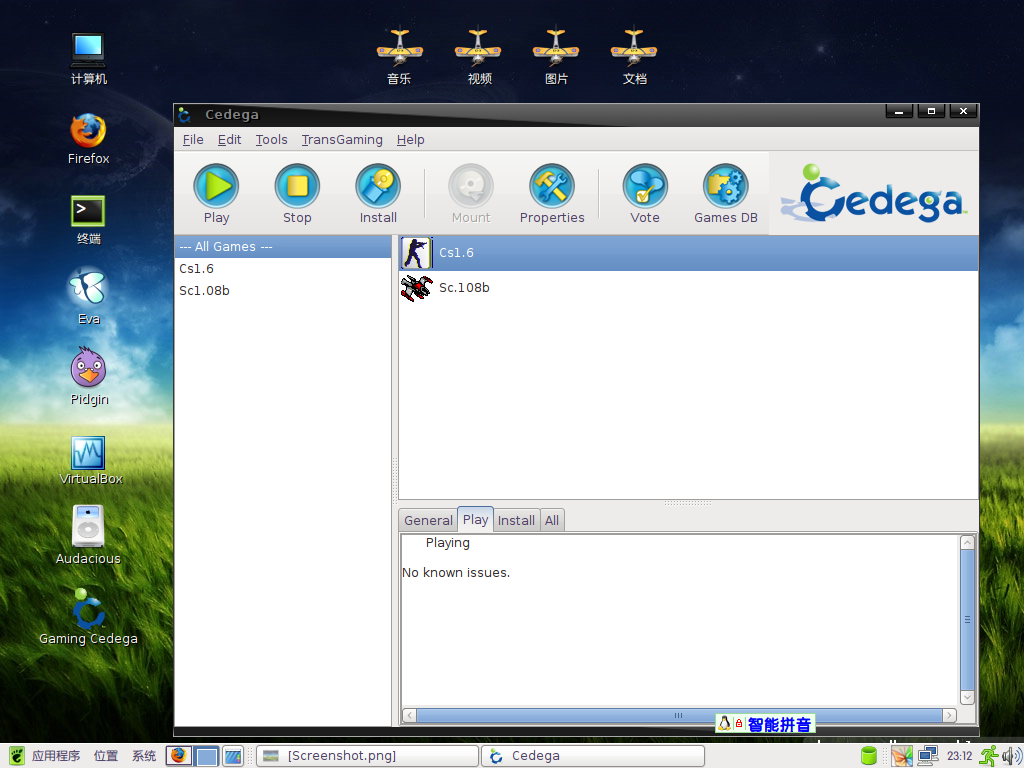Image resolution: width=1024 pixels, height=768 pixels.
Task: Switch to the Cedega taskbar button
Action: tap(594, 756)
